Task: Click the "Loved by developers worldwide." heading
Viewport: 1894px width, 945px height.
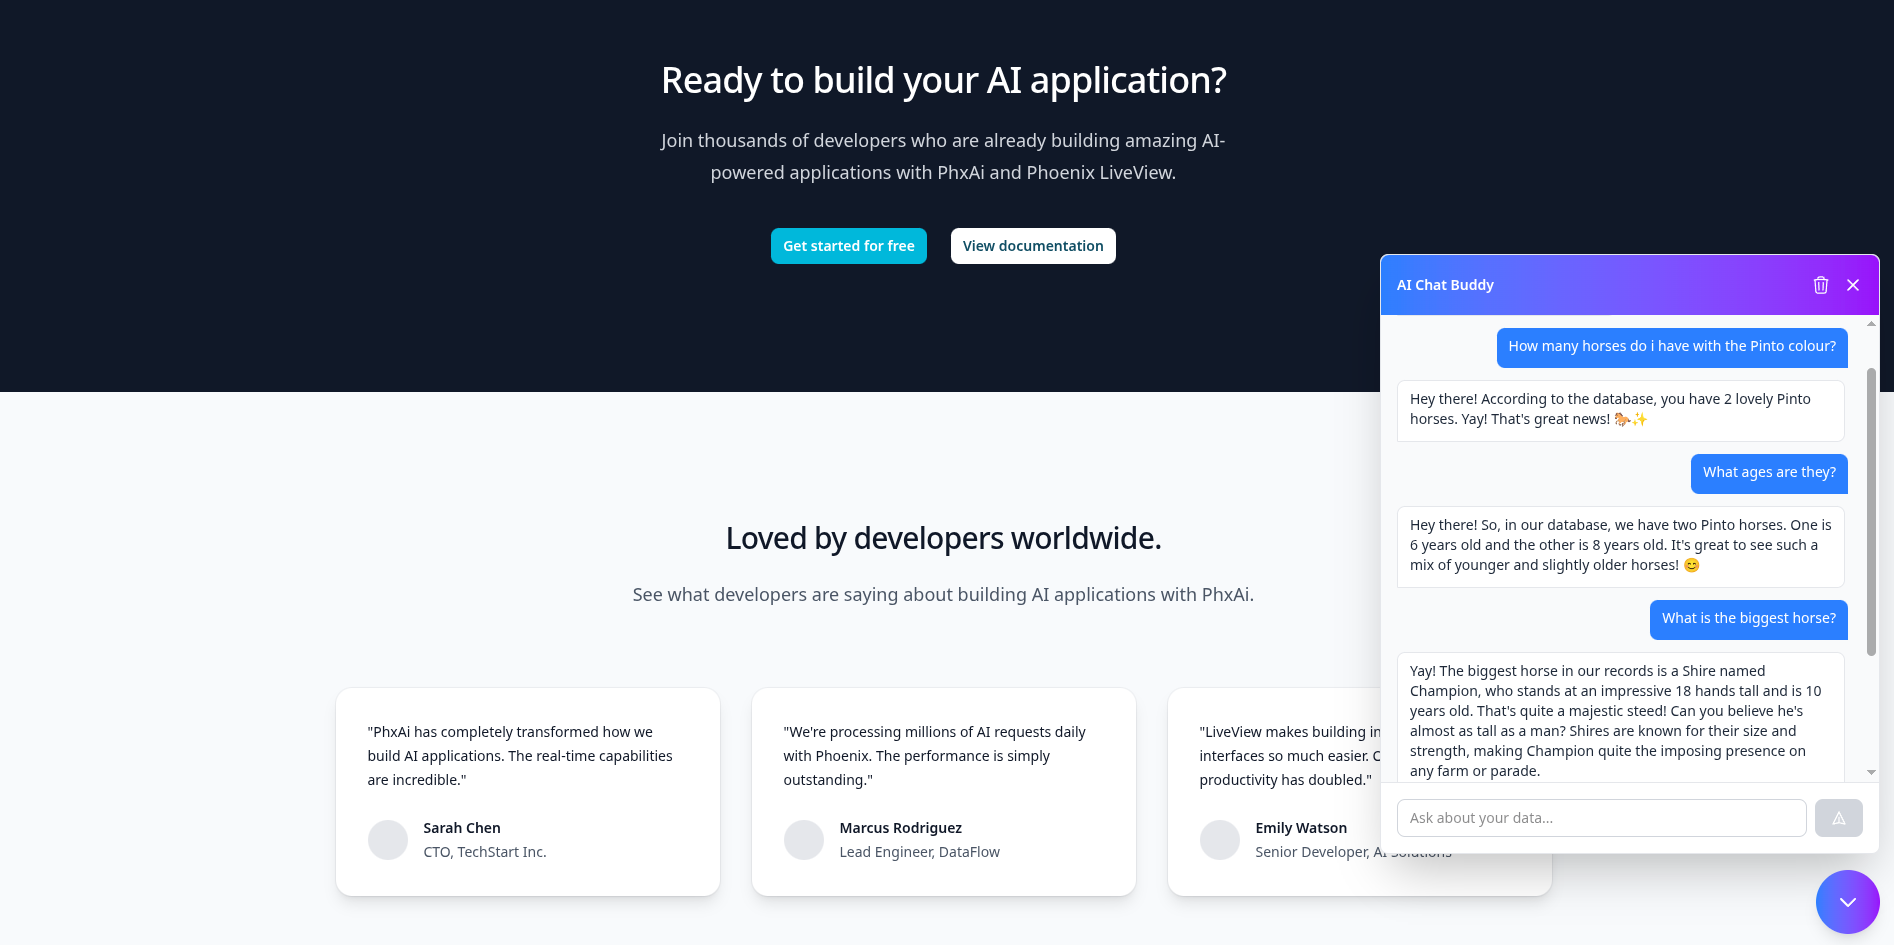Action: (944, 538)
